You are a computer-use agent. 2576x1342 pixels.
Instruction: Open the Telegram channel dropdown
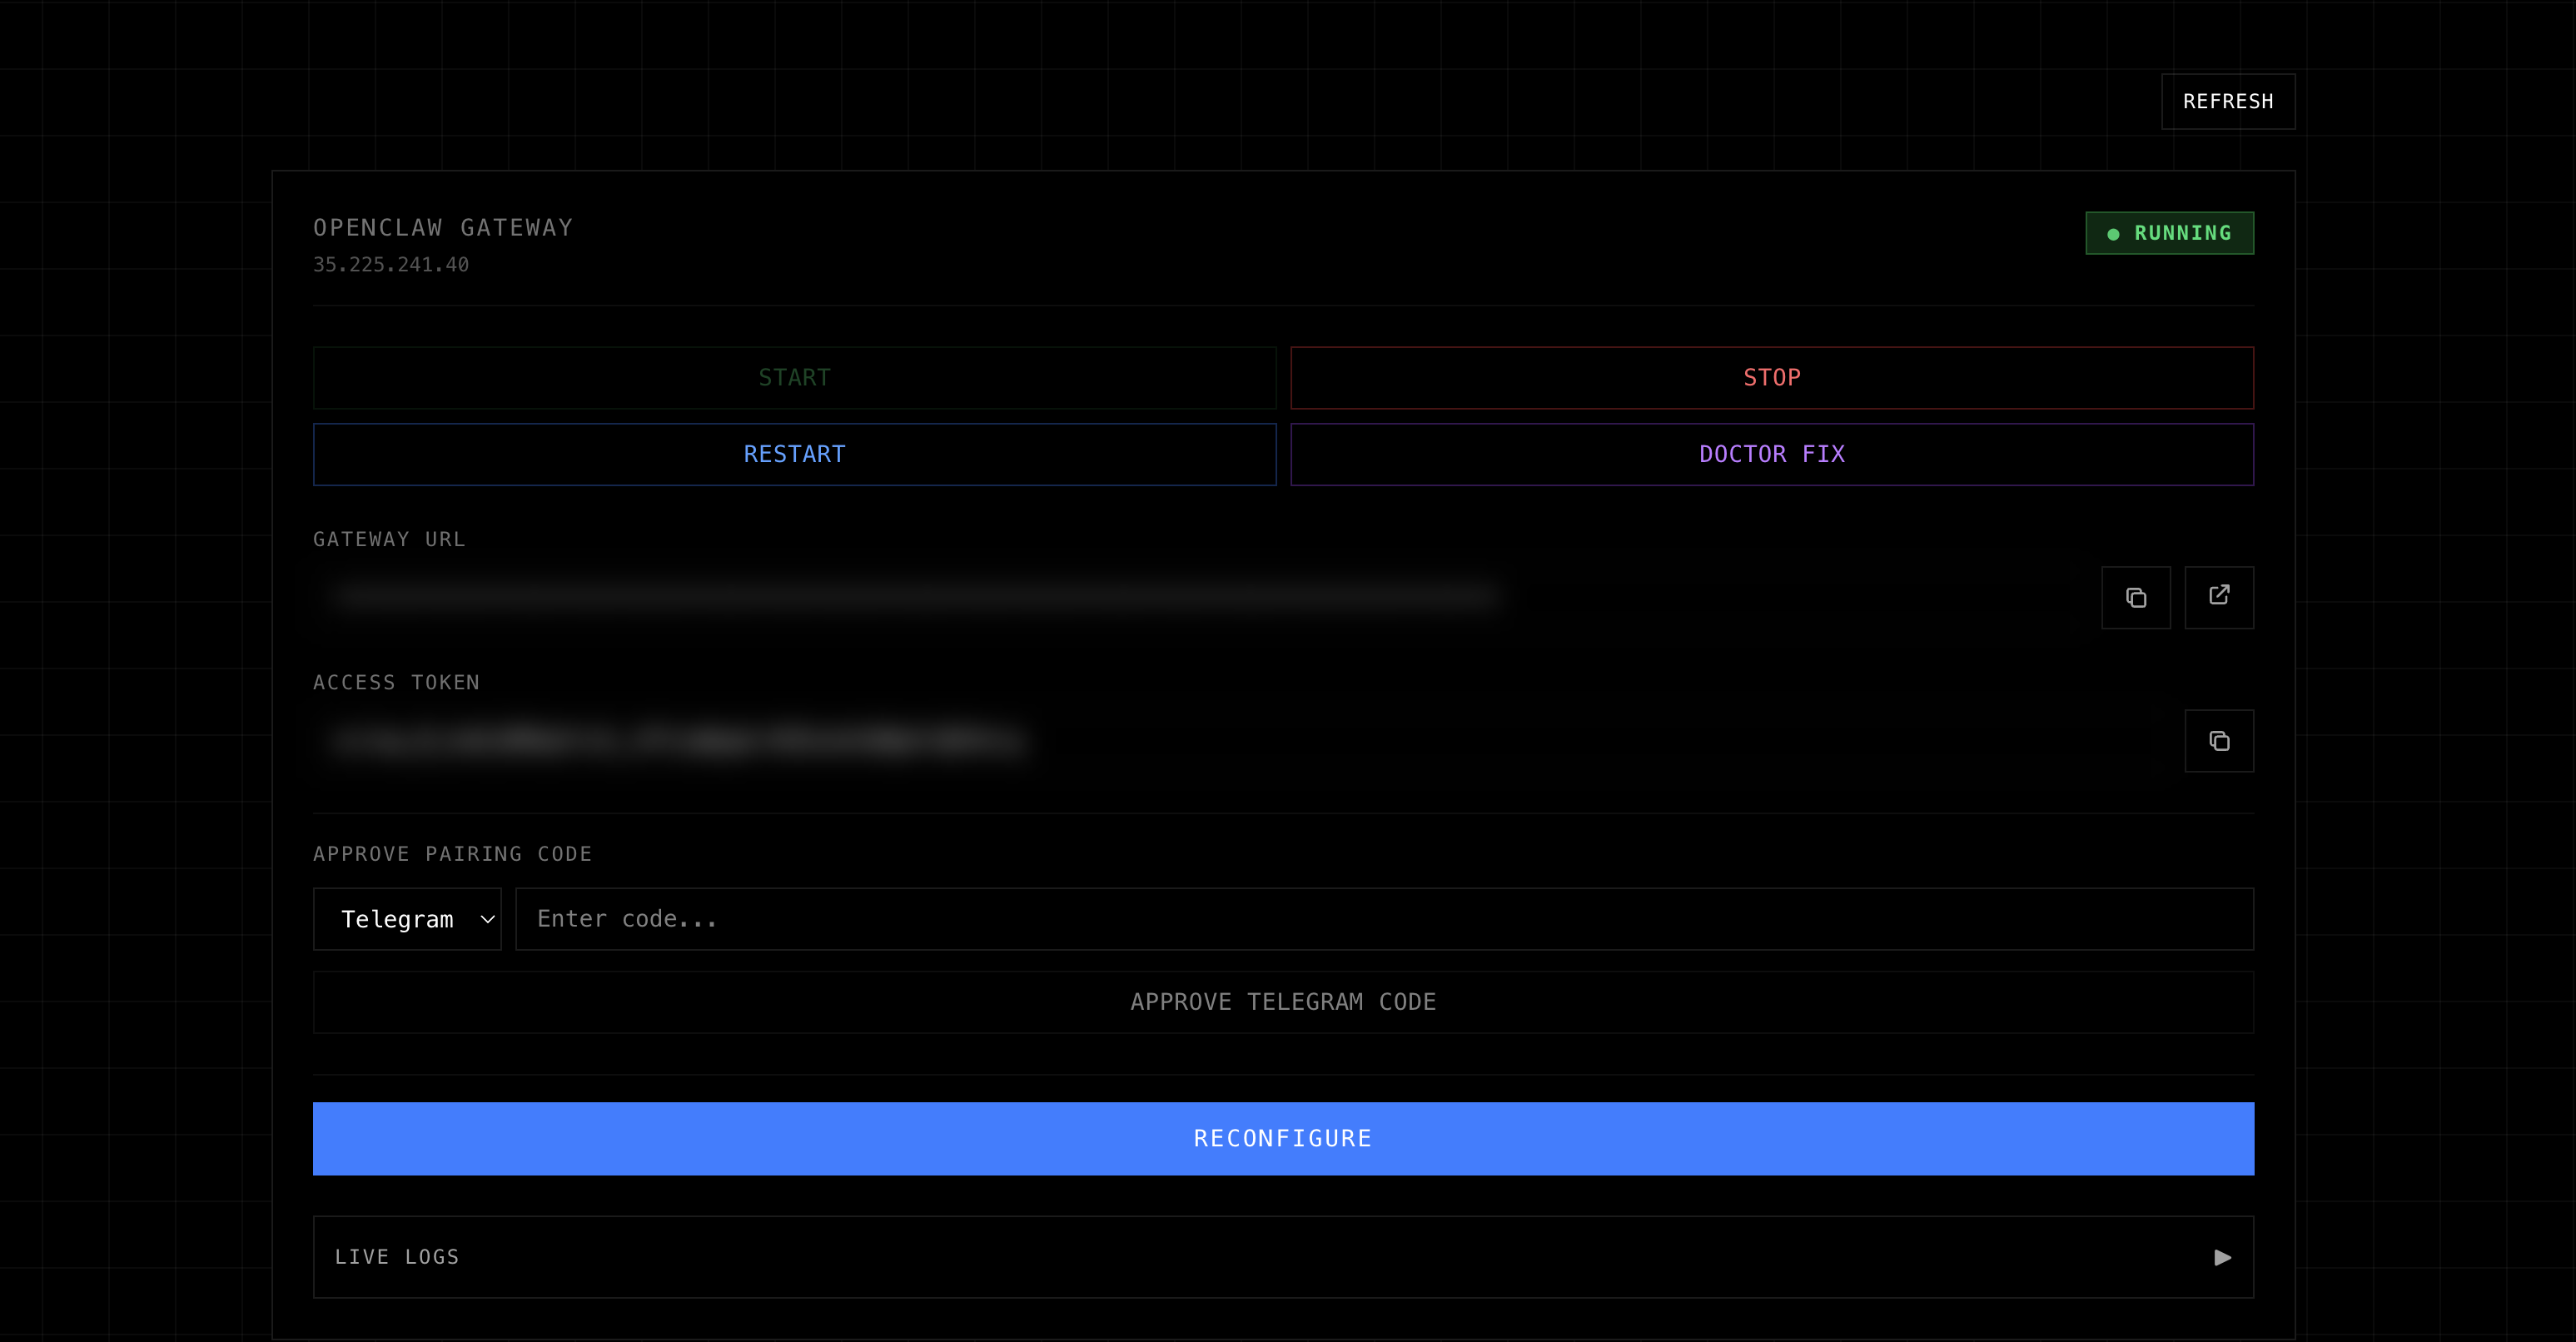pyautogui.click(x=398, y=919)
